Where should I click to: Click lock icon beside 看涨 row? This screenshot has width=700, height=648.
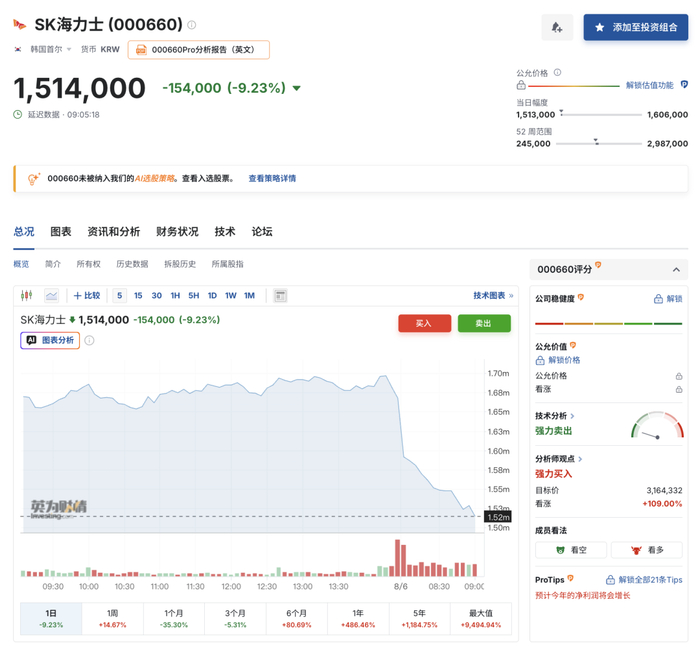tap(679, 389)
